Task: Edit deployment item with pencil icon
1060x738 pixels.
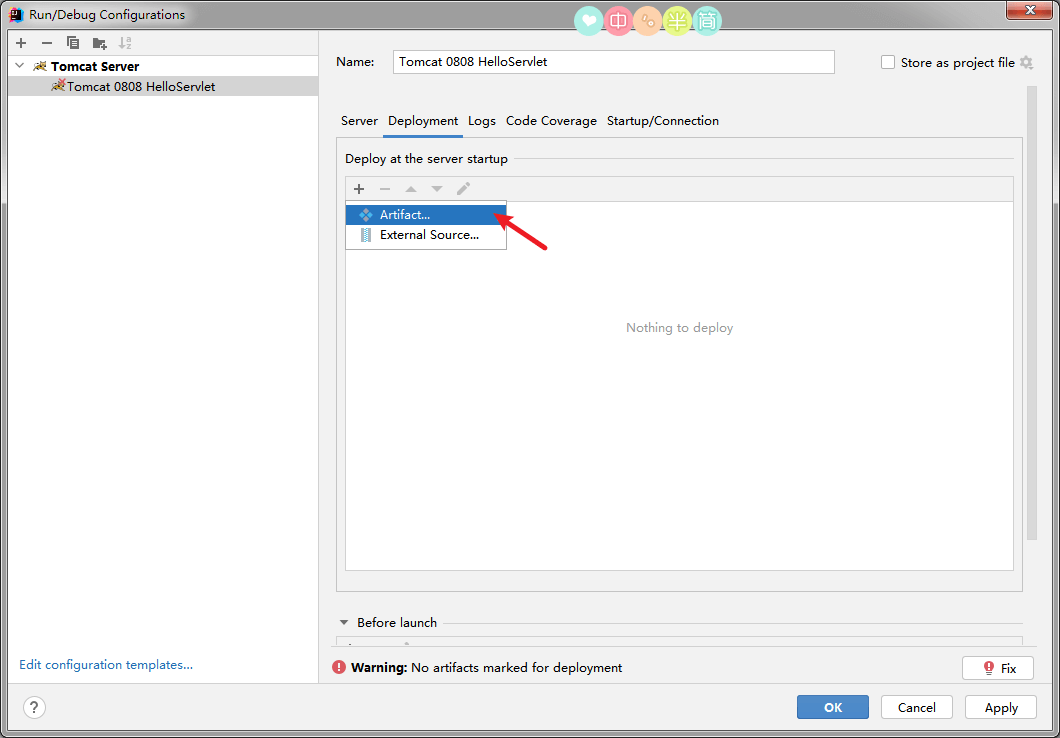Action: 463,189
